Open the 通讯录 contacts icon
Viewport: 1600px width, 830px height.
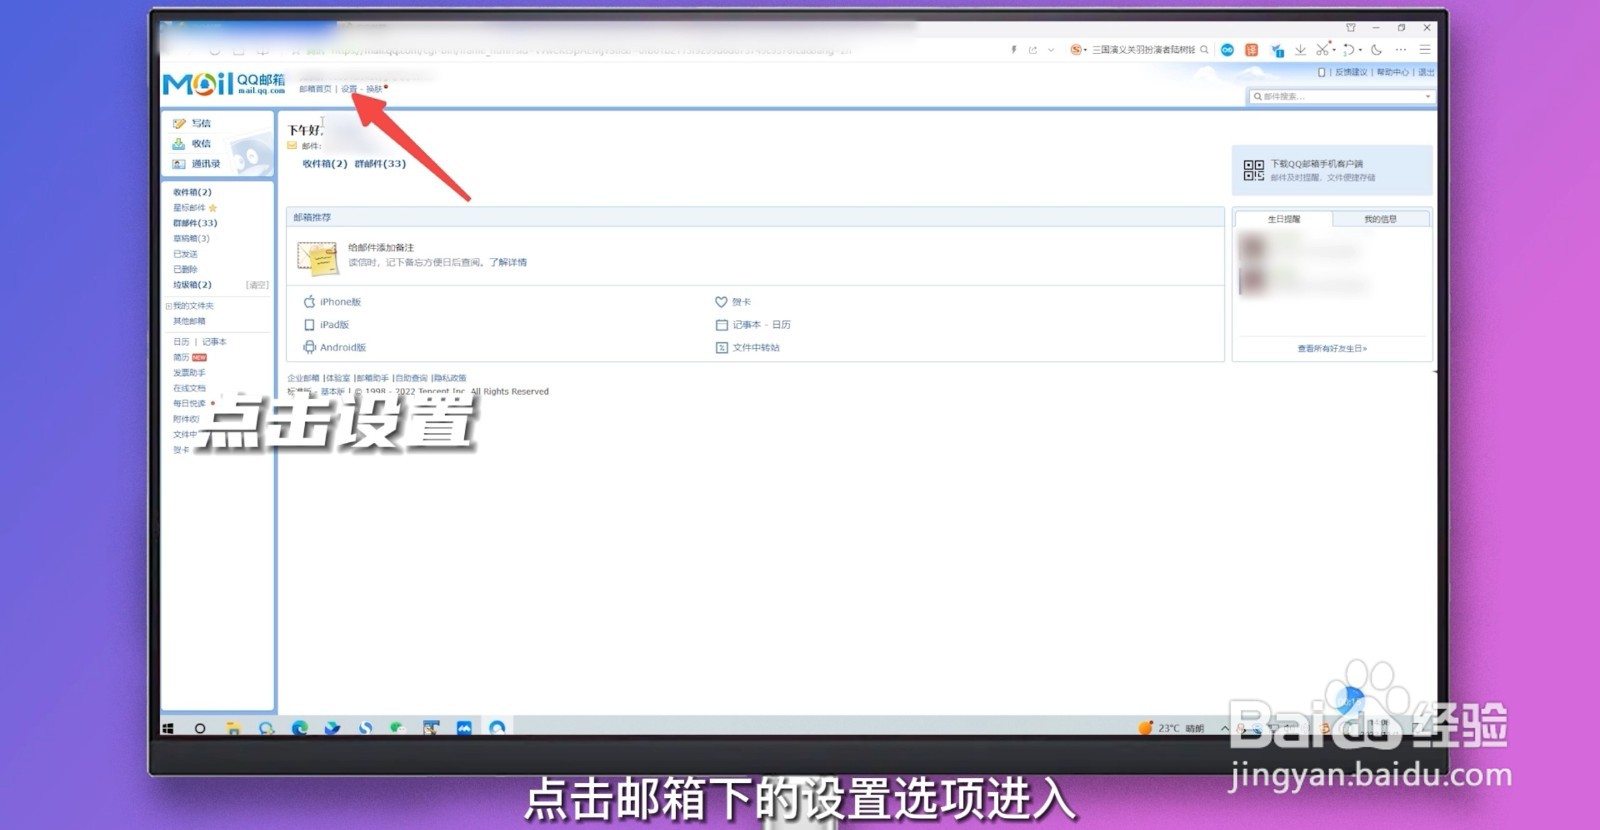pyautogui.click(x=180, y=164)
